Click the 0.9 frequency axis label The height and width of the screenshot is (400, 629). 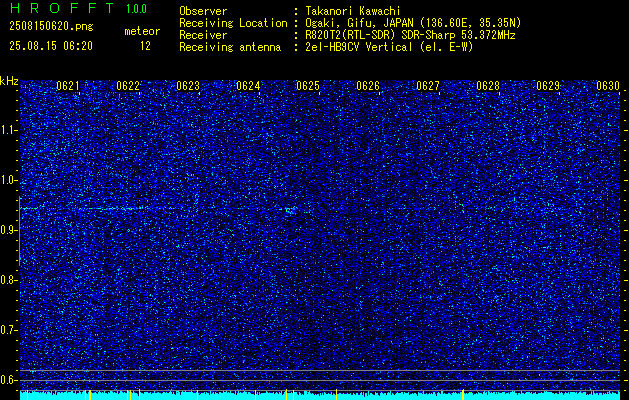pyautogui.click(x=9, y=230)
